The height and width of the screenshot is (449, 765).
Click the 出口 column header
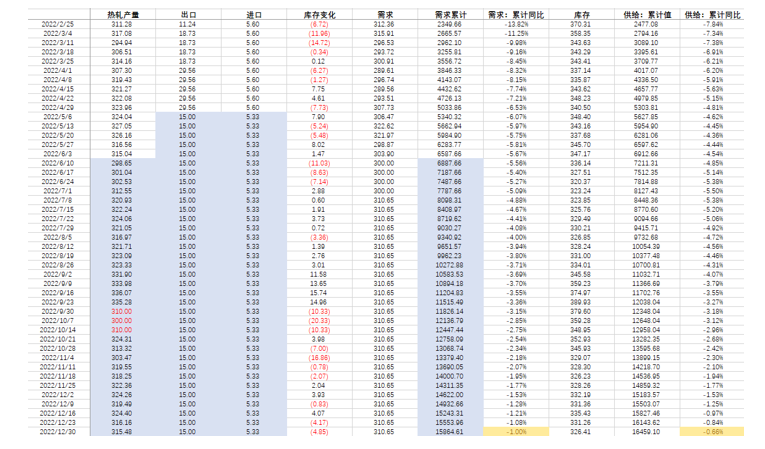[x=188, y=15]
